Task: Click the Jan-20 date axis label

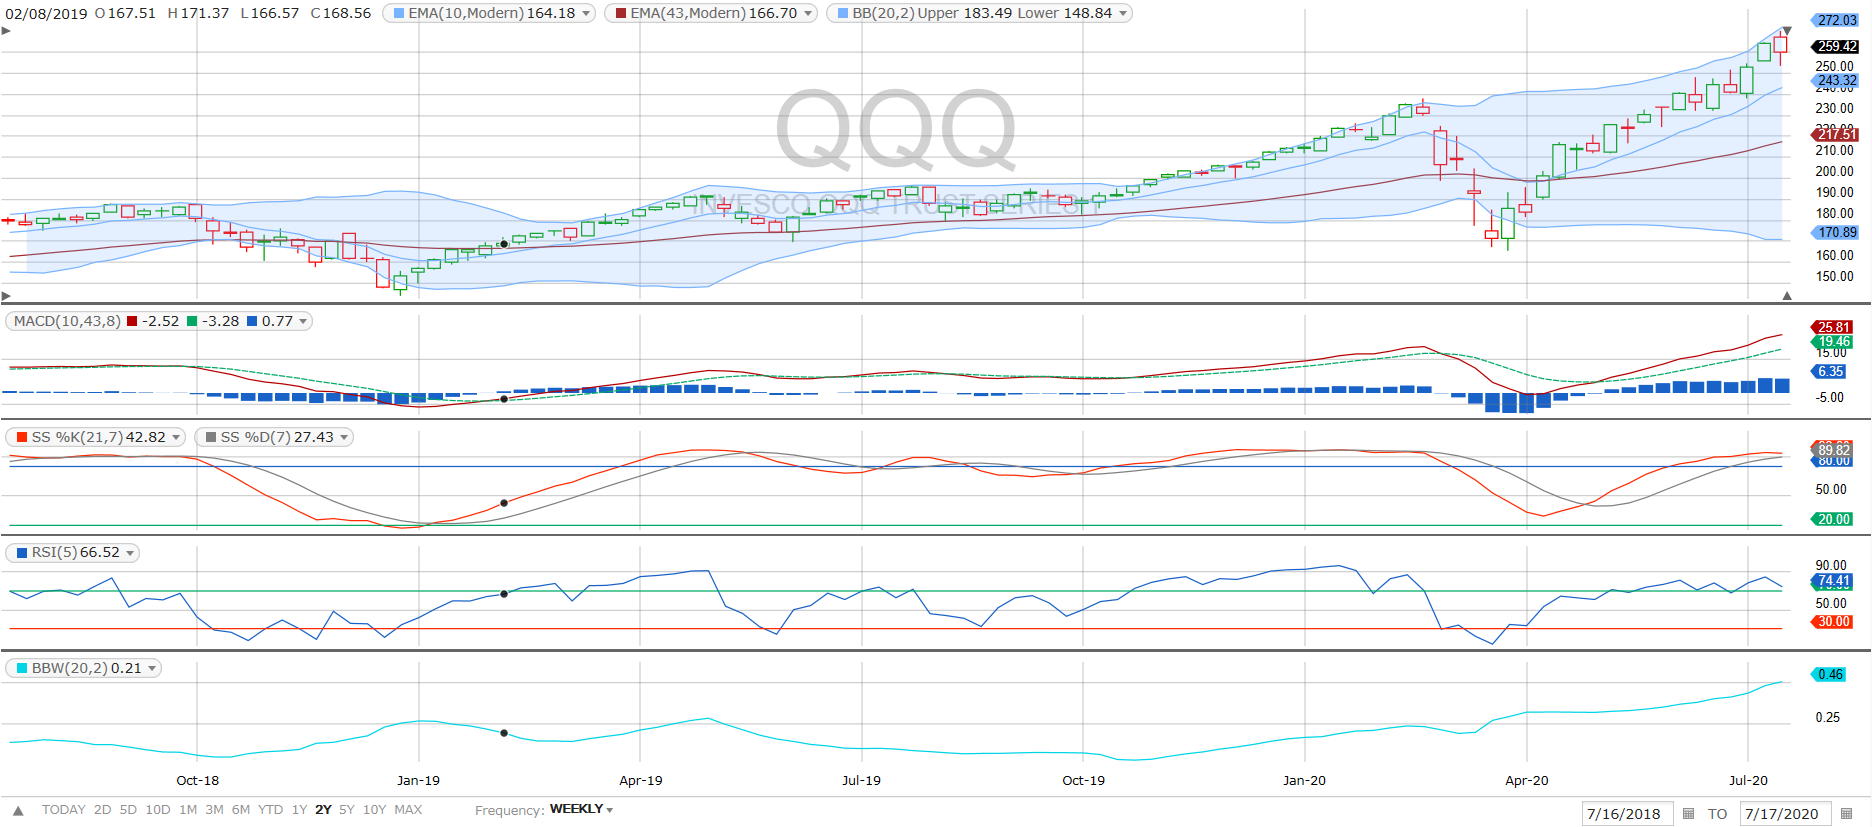Action: click(x=1304, y=781)
